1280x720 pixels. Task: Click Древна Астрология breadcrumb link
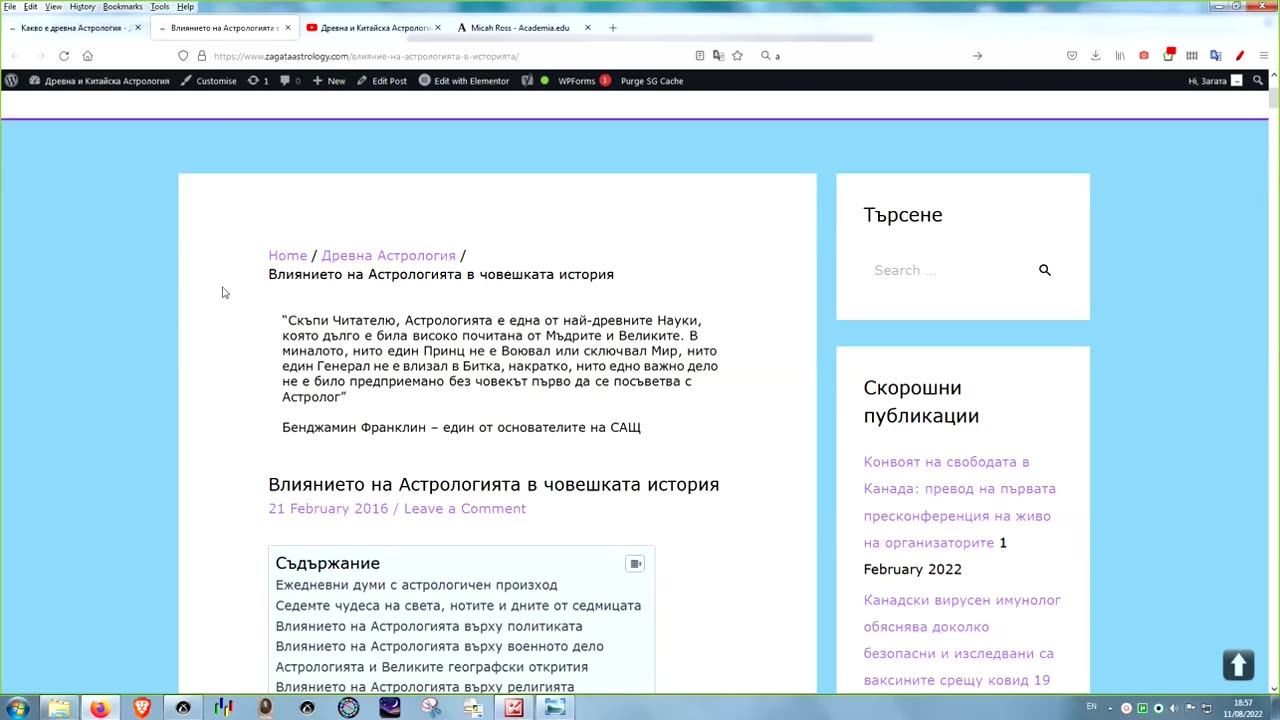coord(388,256)
